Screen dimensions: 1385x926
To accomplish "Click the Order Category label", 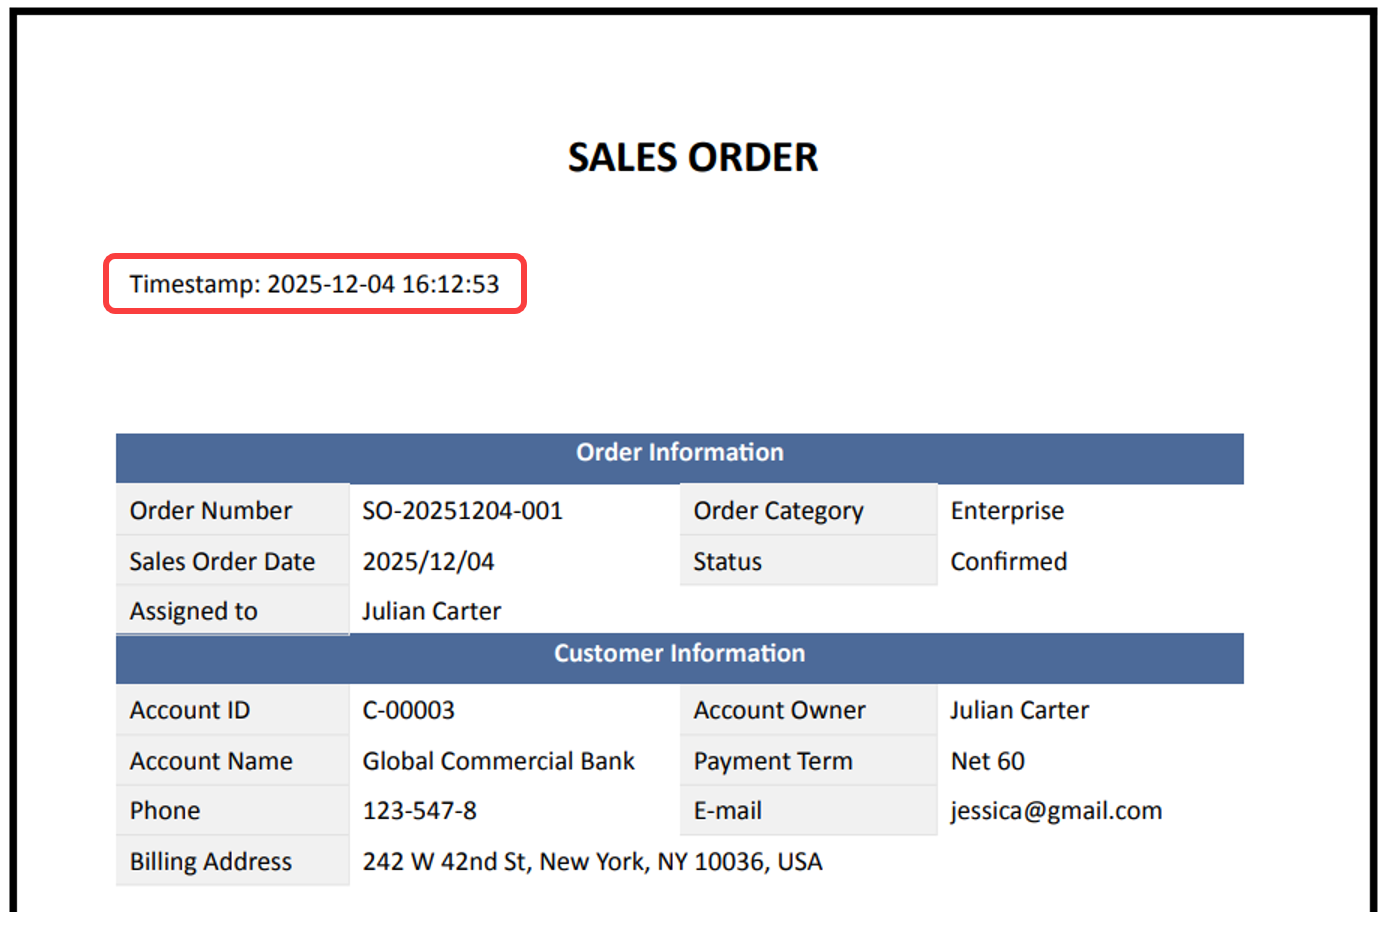I will coord(778,511).
